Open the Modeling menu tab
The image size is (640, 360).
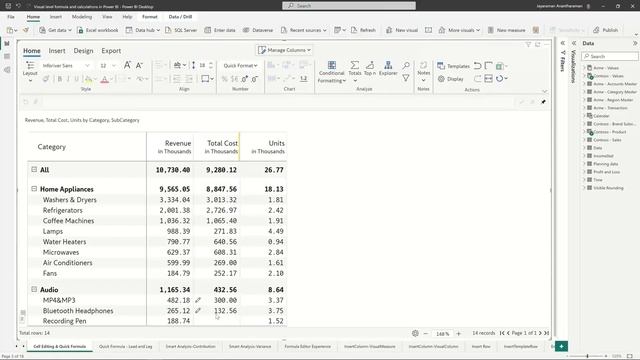click(82, 17)
